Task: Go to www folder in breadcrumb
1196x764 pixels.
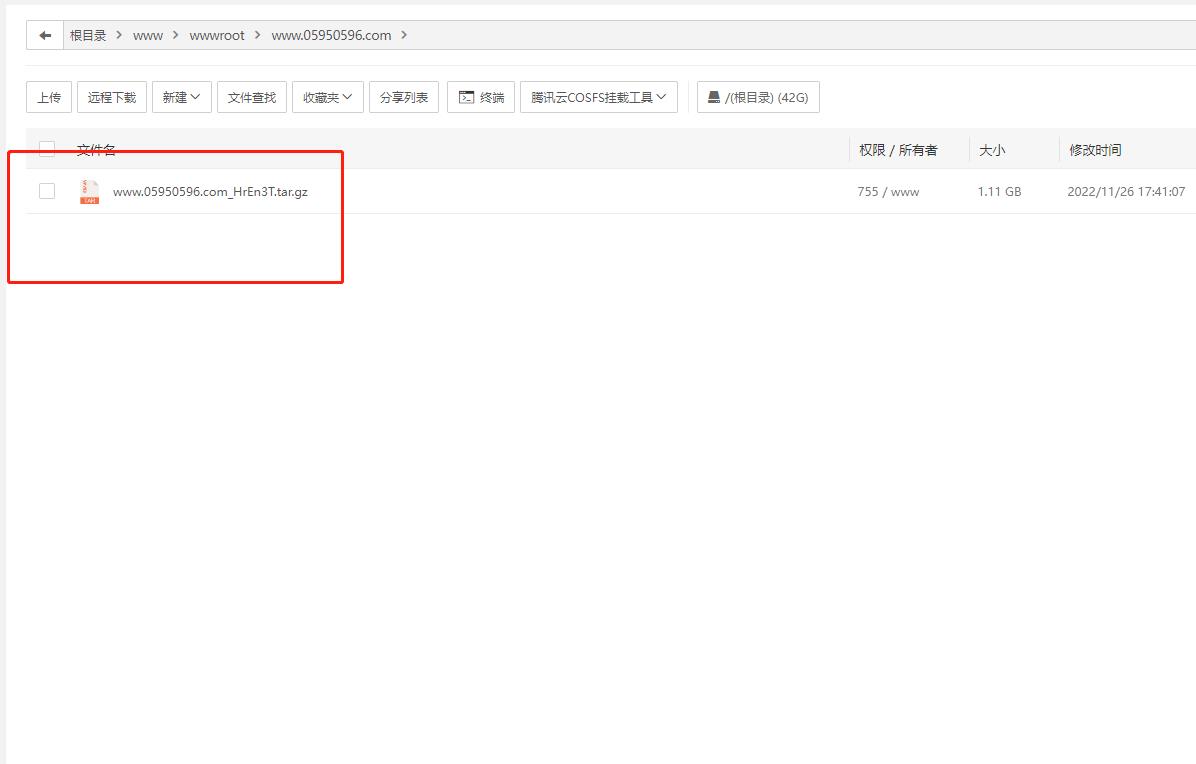Action: click(x=148, y=35)
